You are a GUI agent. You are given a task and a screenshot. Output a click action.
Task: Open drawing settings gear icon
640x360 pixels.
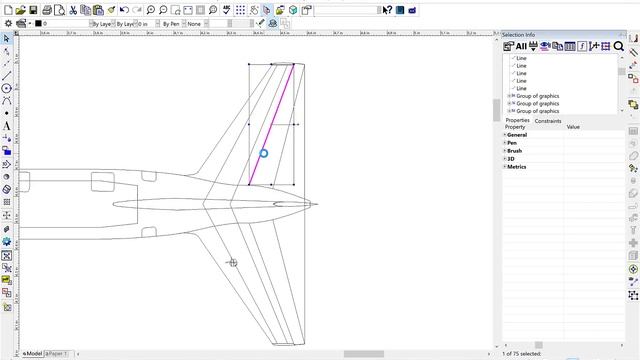[8, 24]
